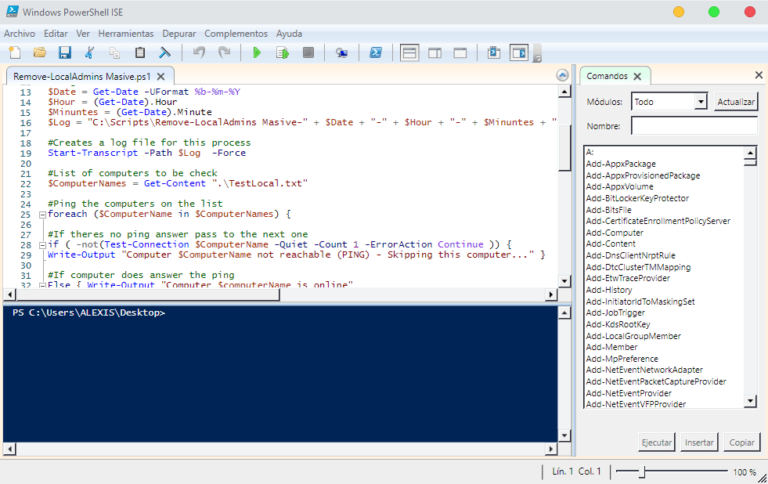This screenshot has height=484, width=768.
Task: Select Add-Computer in the command list
Action: (x=615, y=233)
